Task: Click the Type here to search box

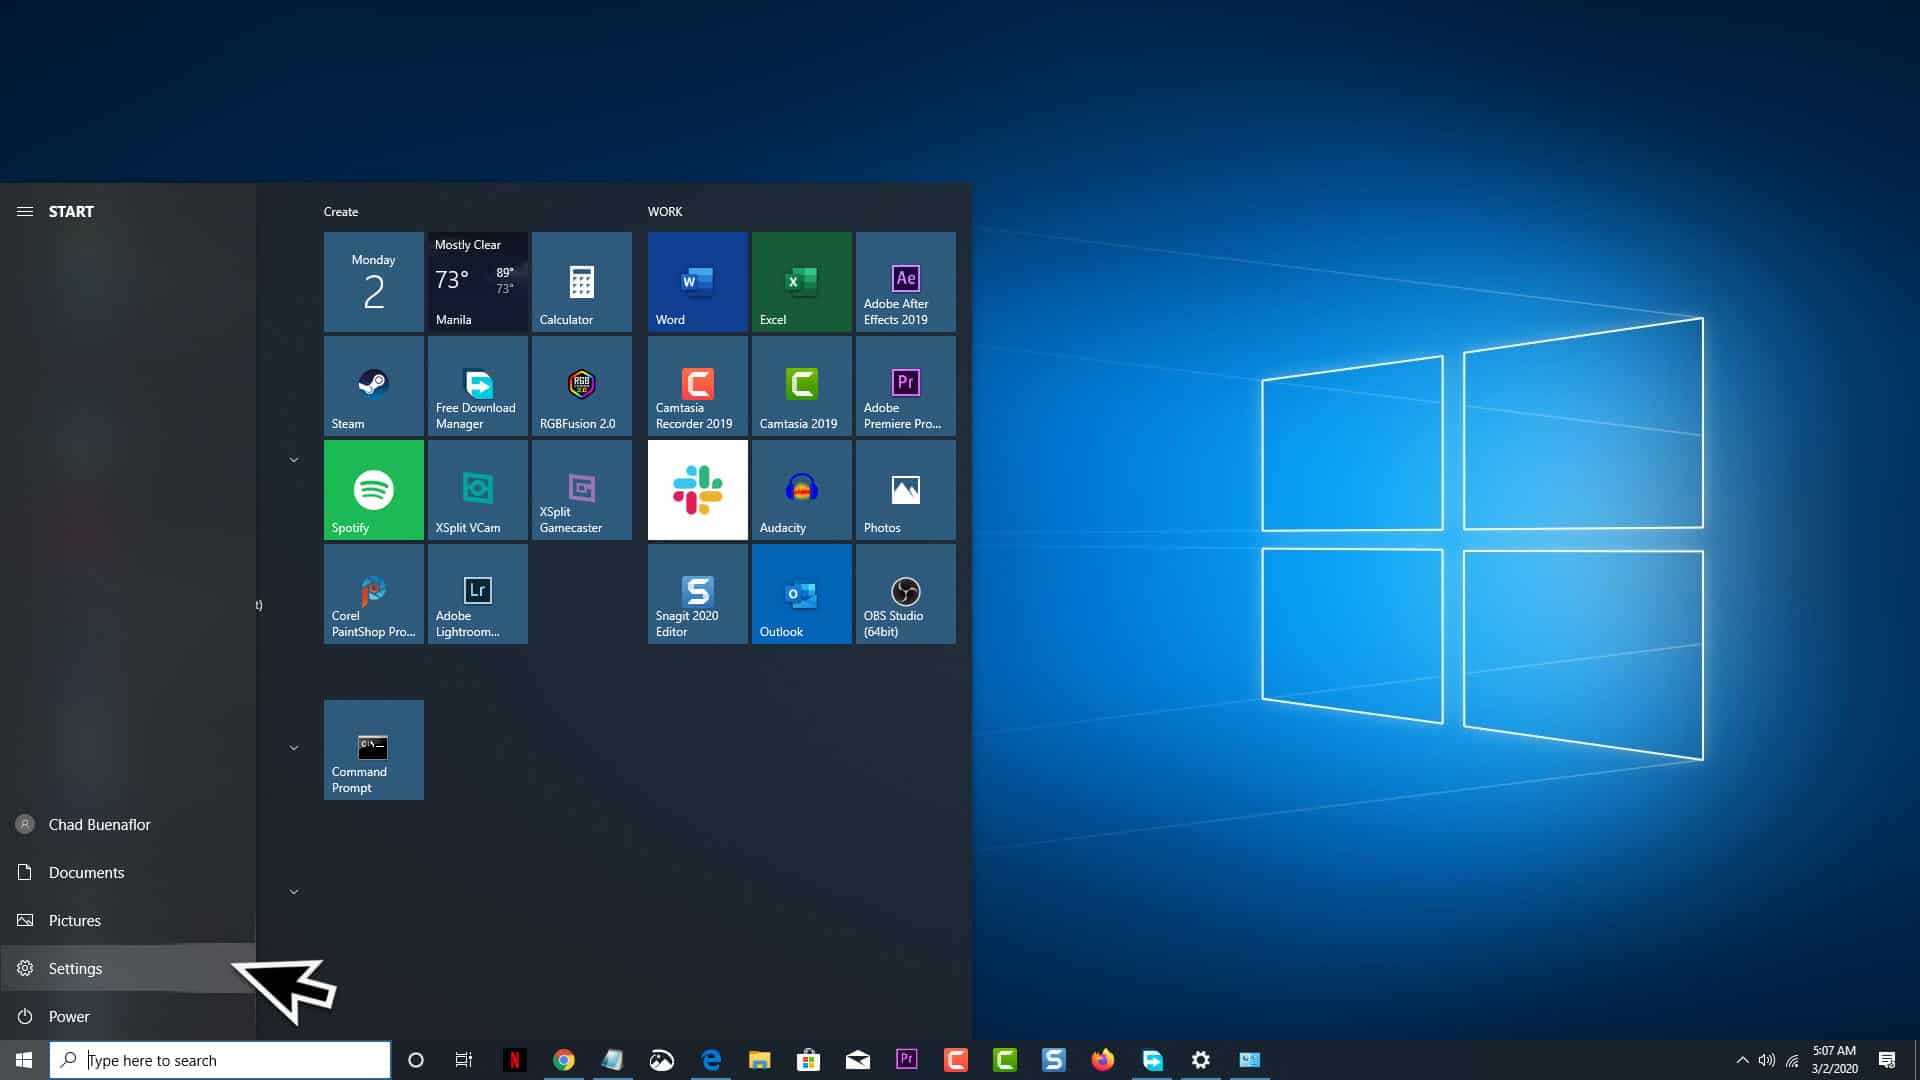Action: (220, 1060)
